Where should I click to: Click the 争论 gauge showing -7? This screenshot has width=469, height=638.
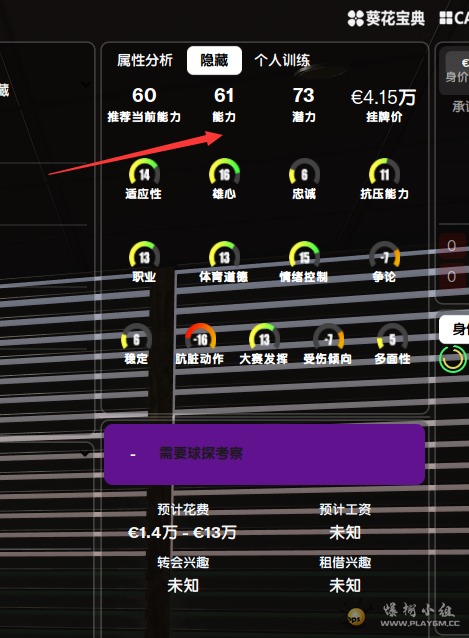coord(384,256)
